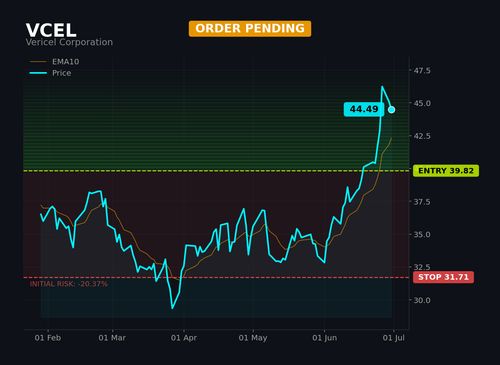Click the 01 Feb date label
This screenshot has height=365, width=500.
[48, 338]
